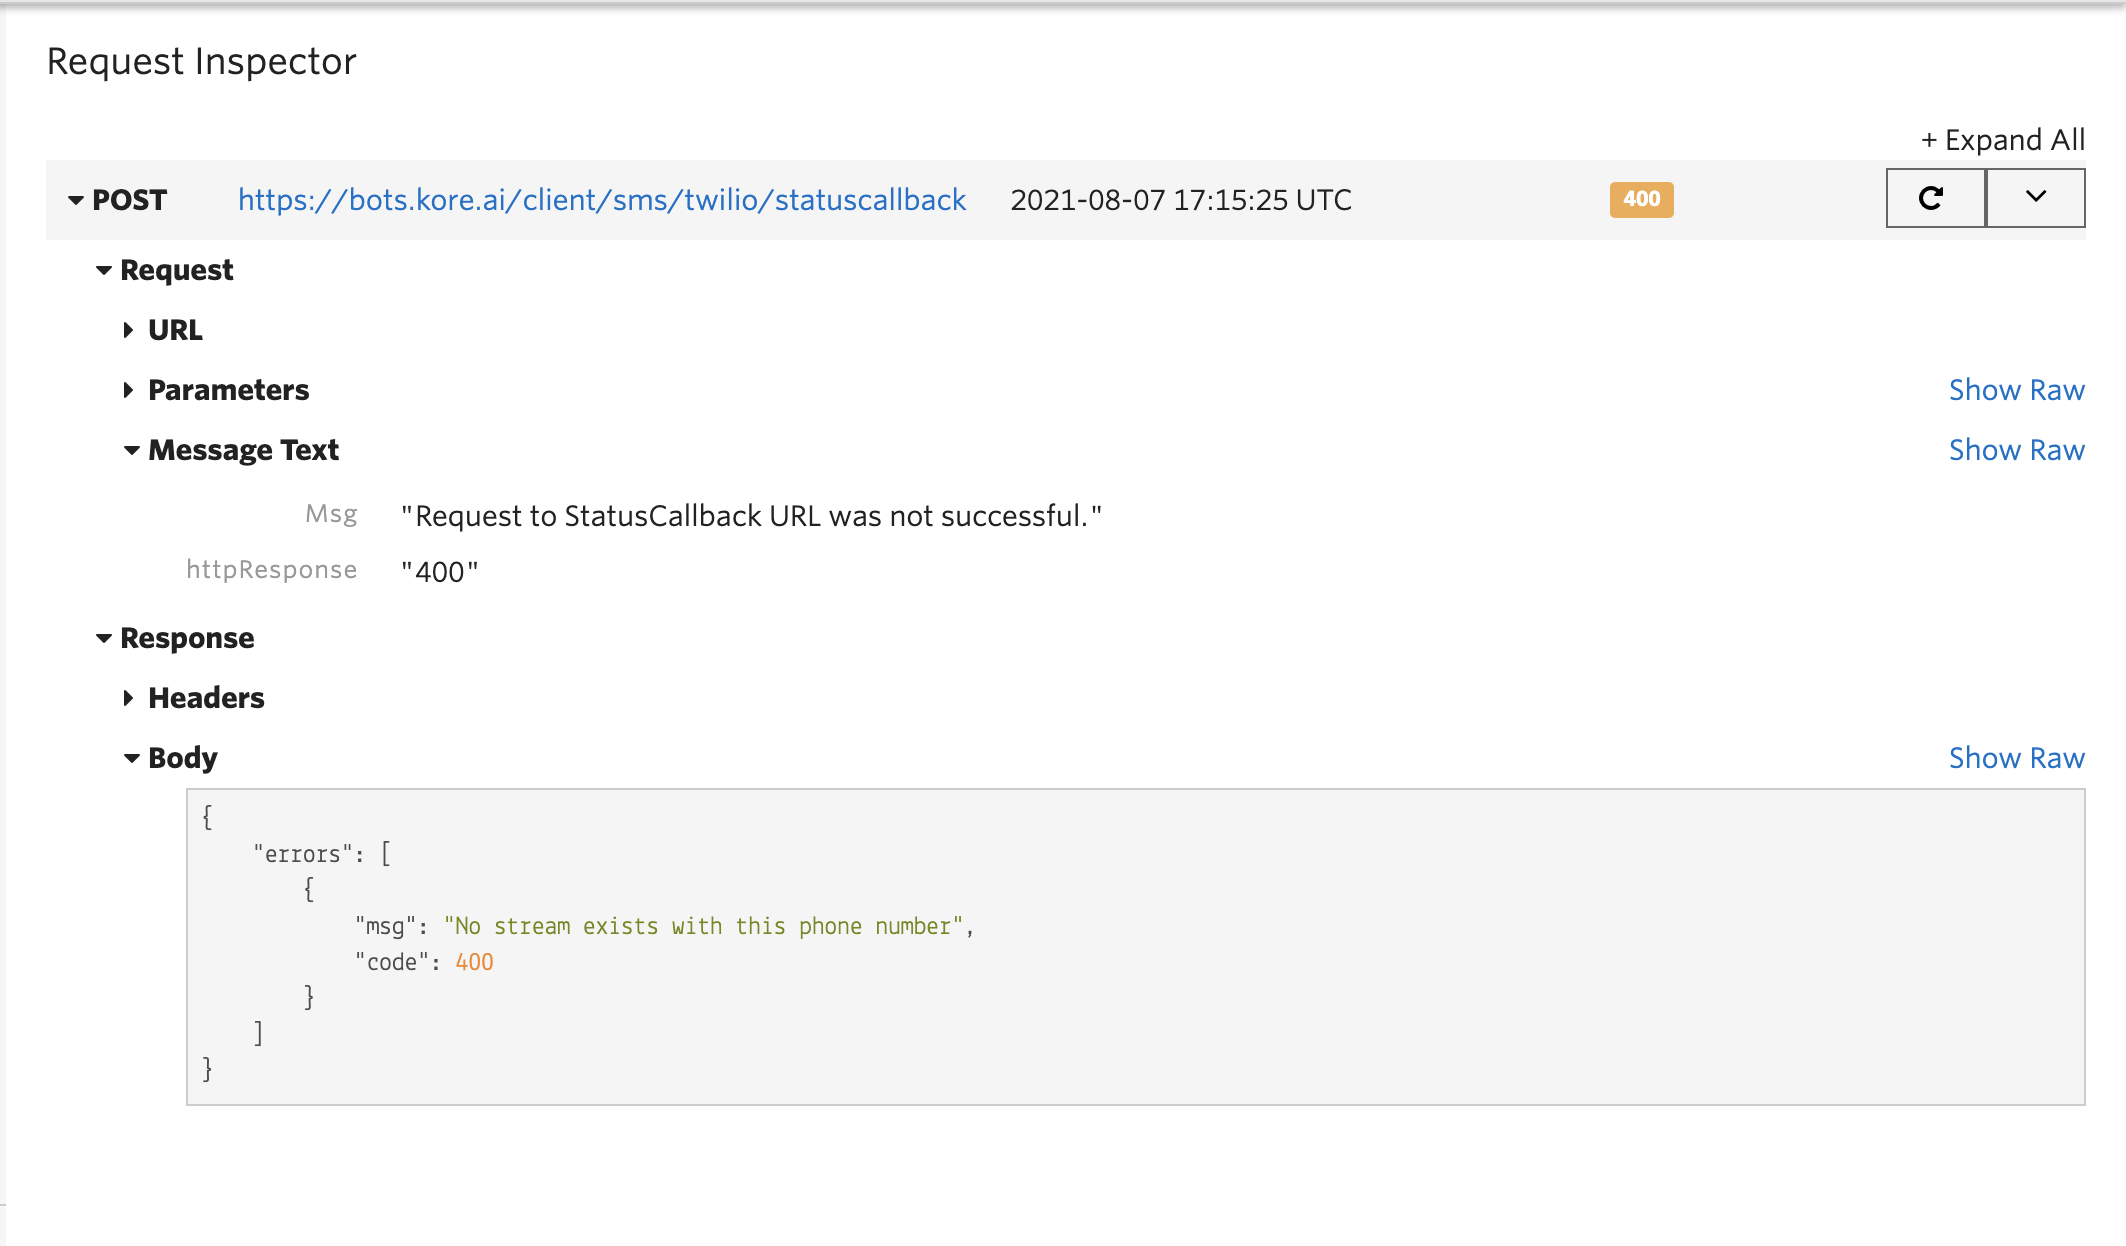Open the bots.kore.ai statuscallback URL link

point(602,200)
